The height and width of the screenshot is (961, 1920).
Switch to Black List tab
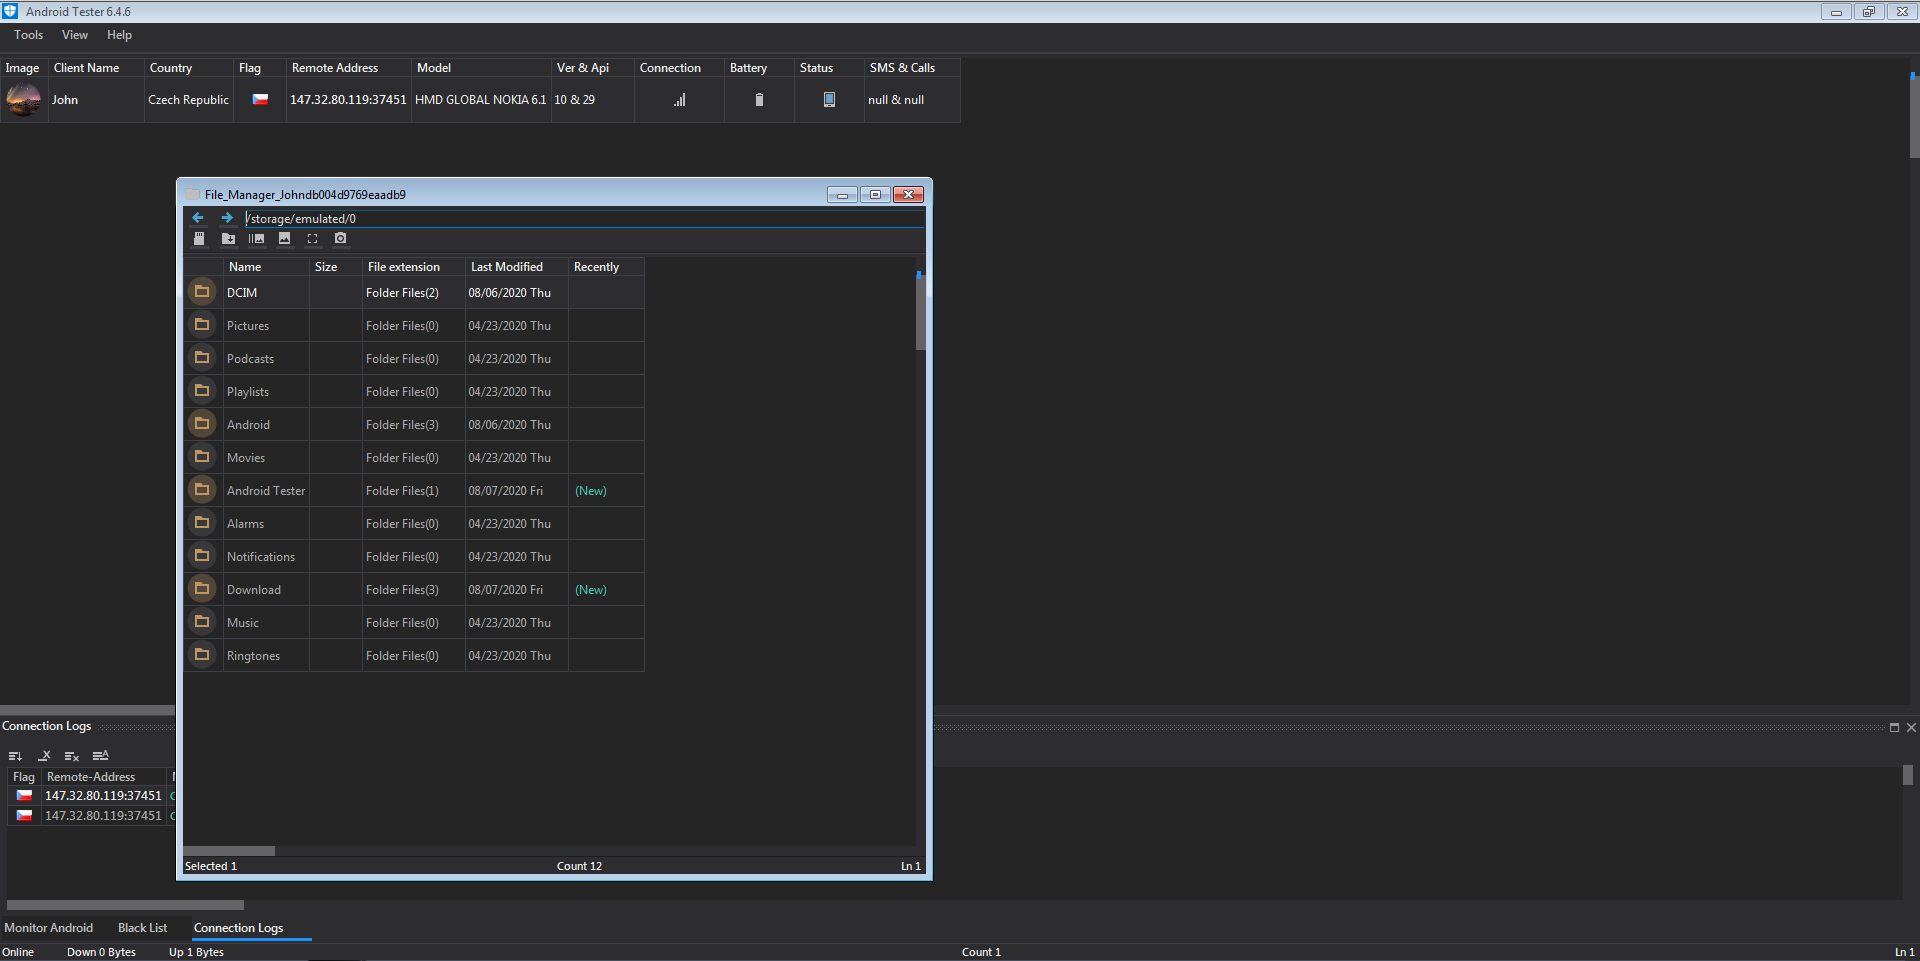pyautogui.click(x=143, y=928)
